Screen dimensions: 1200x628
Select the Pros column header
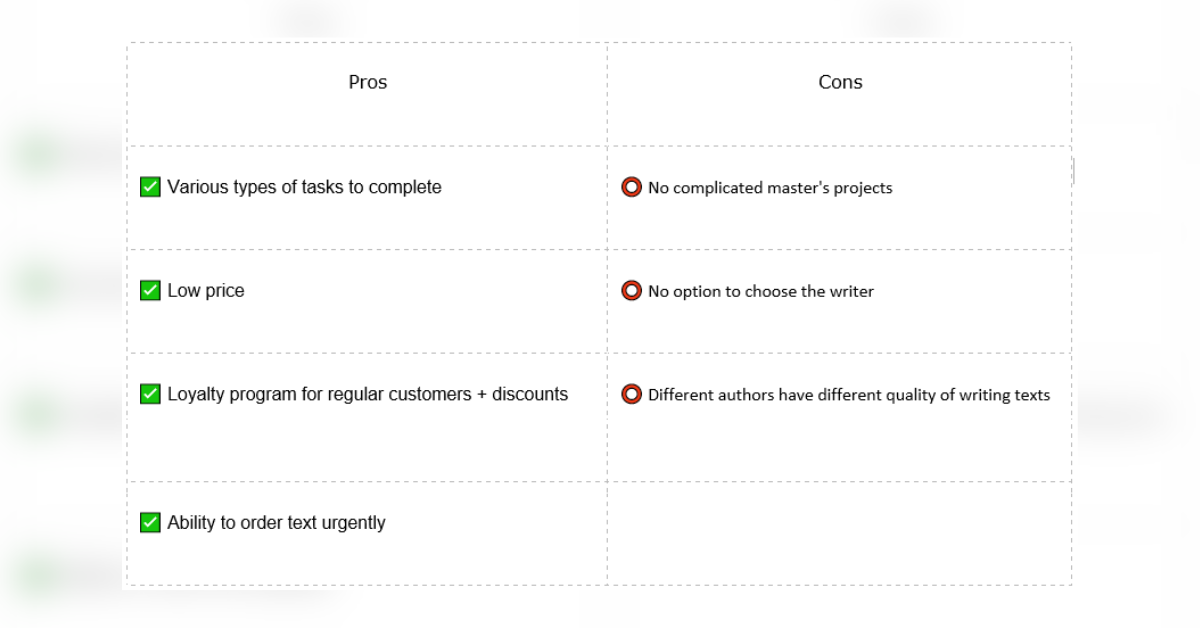367,82
